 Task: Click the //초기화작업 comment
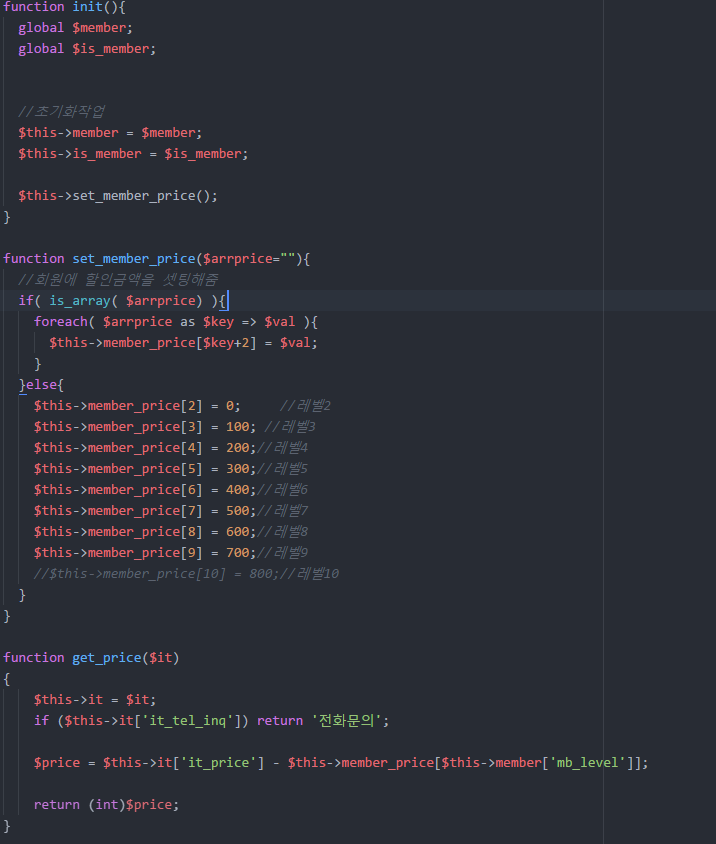(x=61, y=111)
